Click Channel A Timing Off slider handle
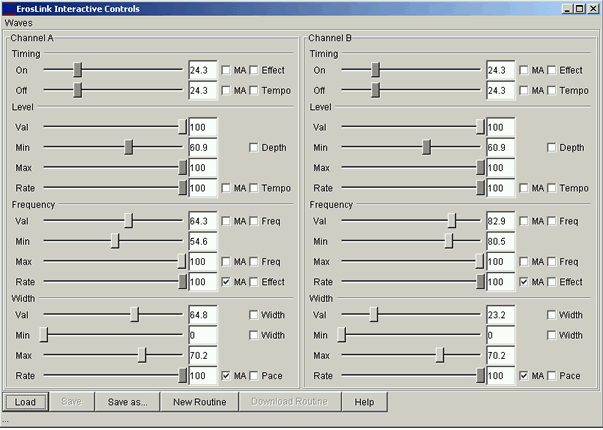This screenshot has height=430, width=603. (78, 90)
